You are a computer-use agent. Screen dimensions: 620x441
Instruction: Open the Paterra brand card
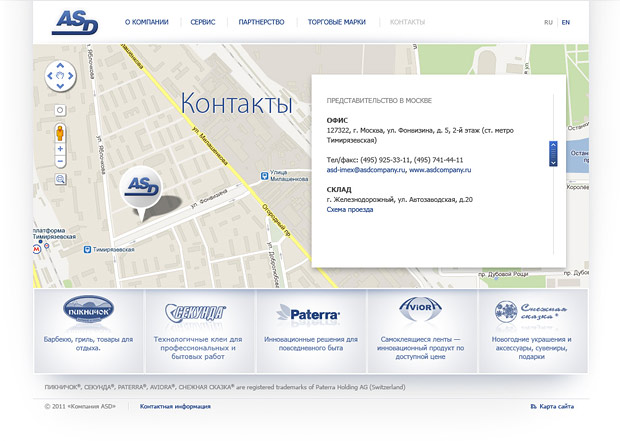click(x=311, y=331)
